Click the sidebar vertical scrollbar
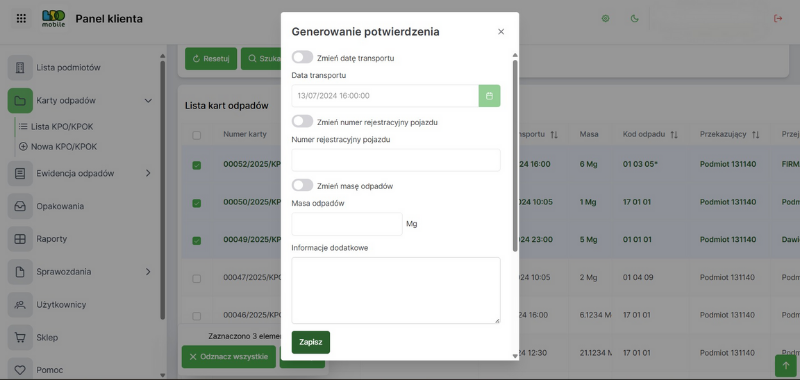This screenshot has height=380, width=800. (x=162, y=190)
